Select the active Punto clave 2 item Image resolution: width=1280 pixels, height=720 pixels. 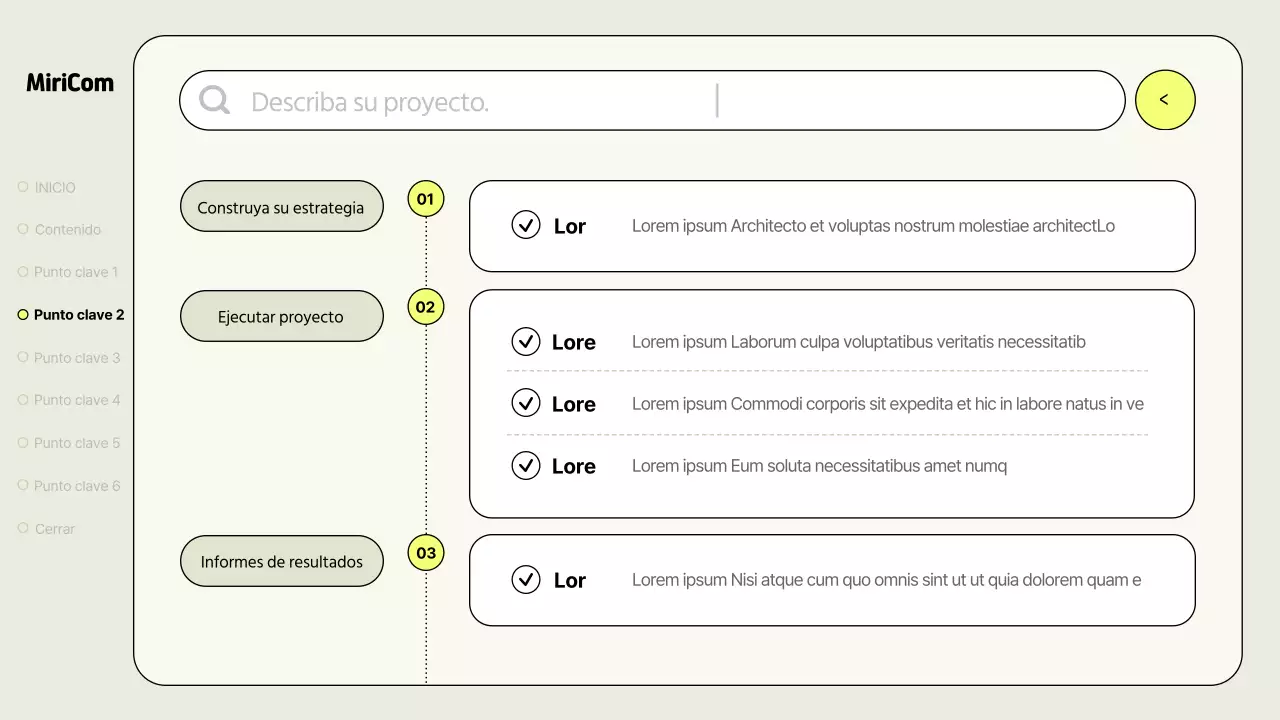click(78, 315)
